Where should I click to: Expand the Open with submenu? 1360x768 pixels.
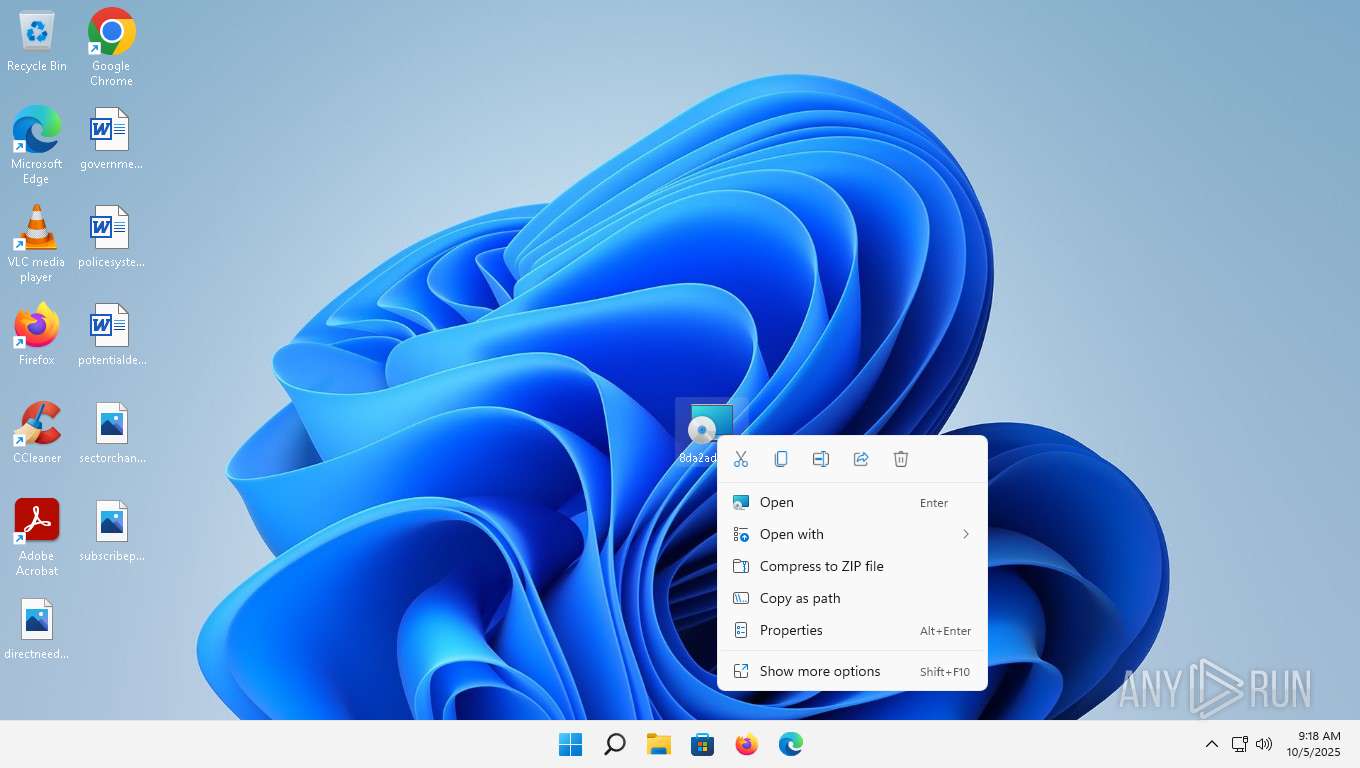(x=852, y=535)
